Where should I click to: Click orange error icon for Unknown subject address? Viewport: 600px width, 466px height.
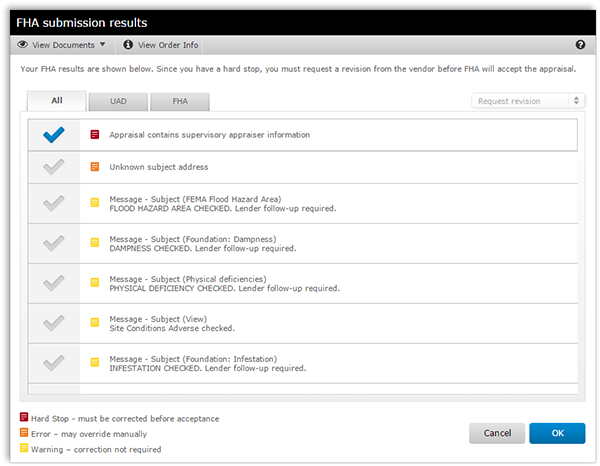coord(95,167)
